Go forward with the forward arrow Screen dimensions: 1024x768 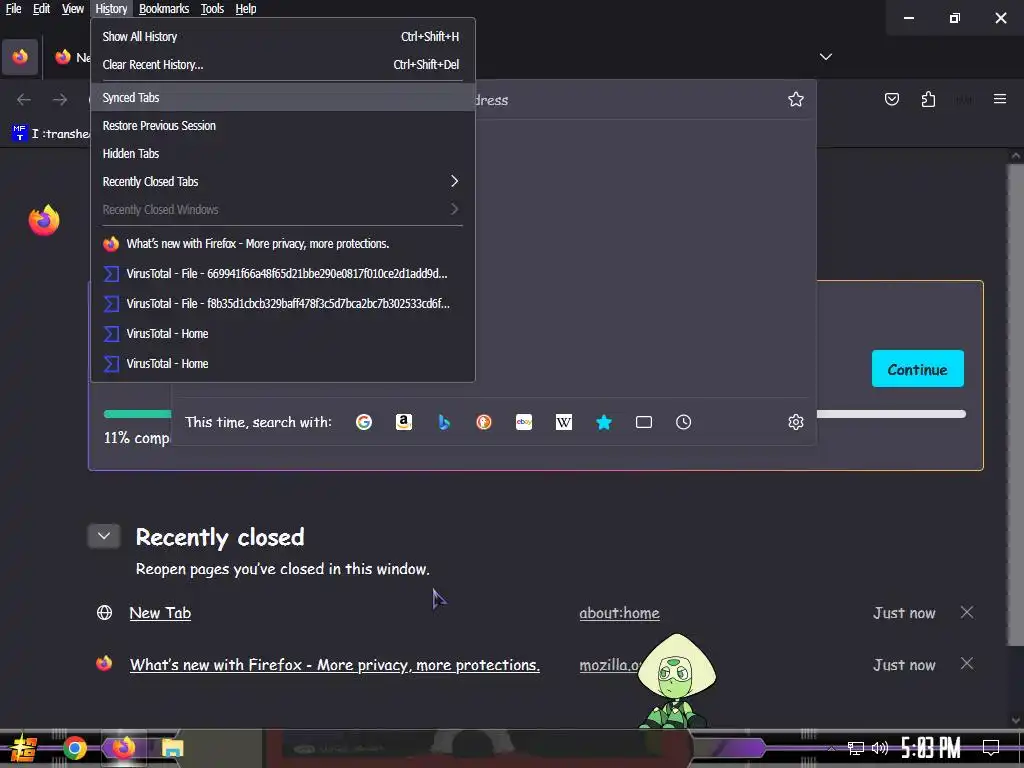point(60,99)
